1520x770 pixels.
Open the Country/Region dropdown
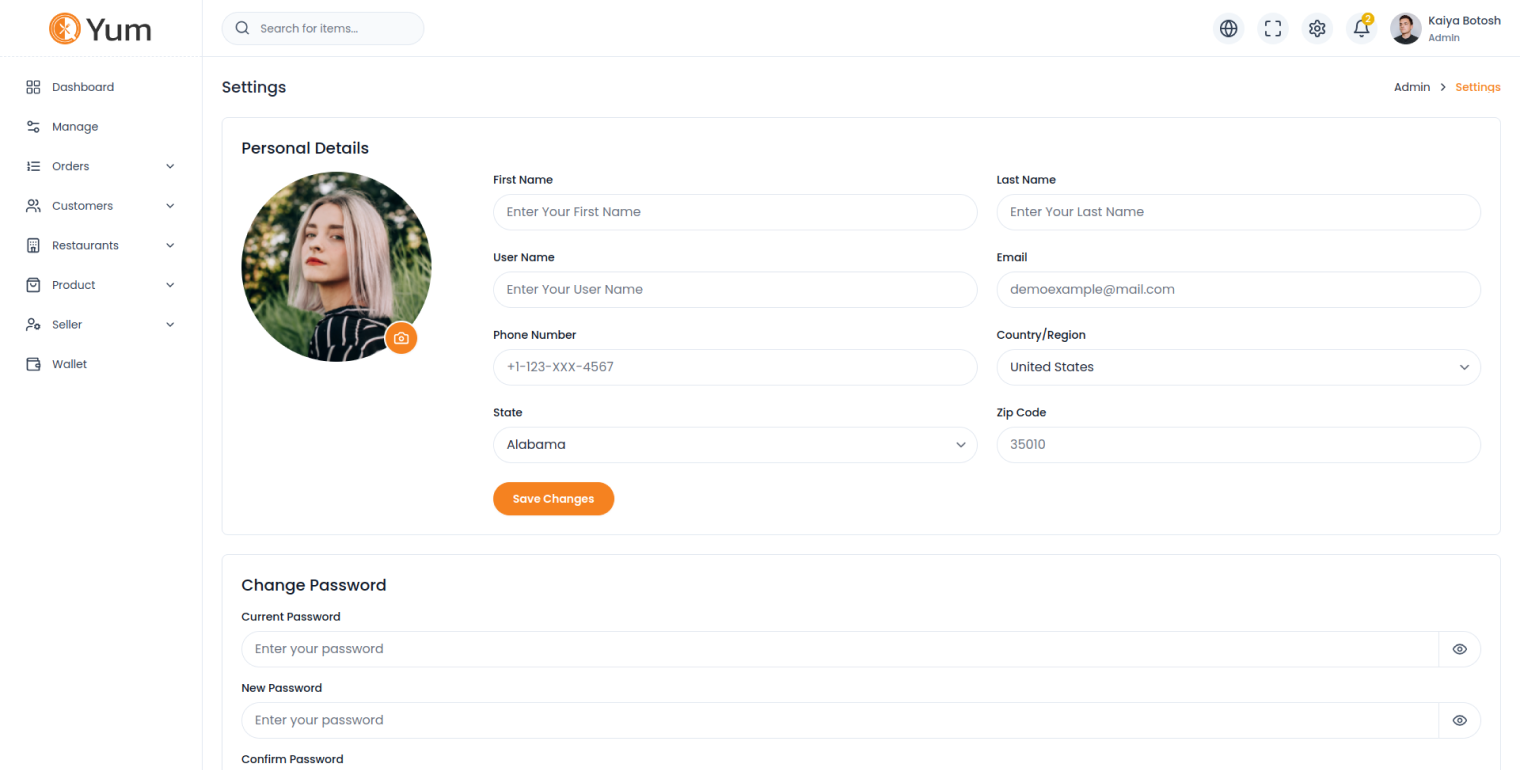1238,367
